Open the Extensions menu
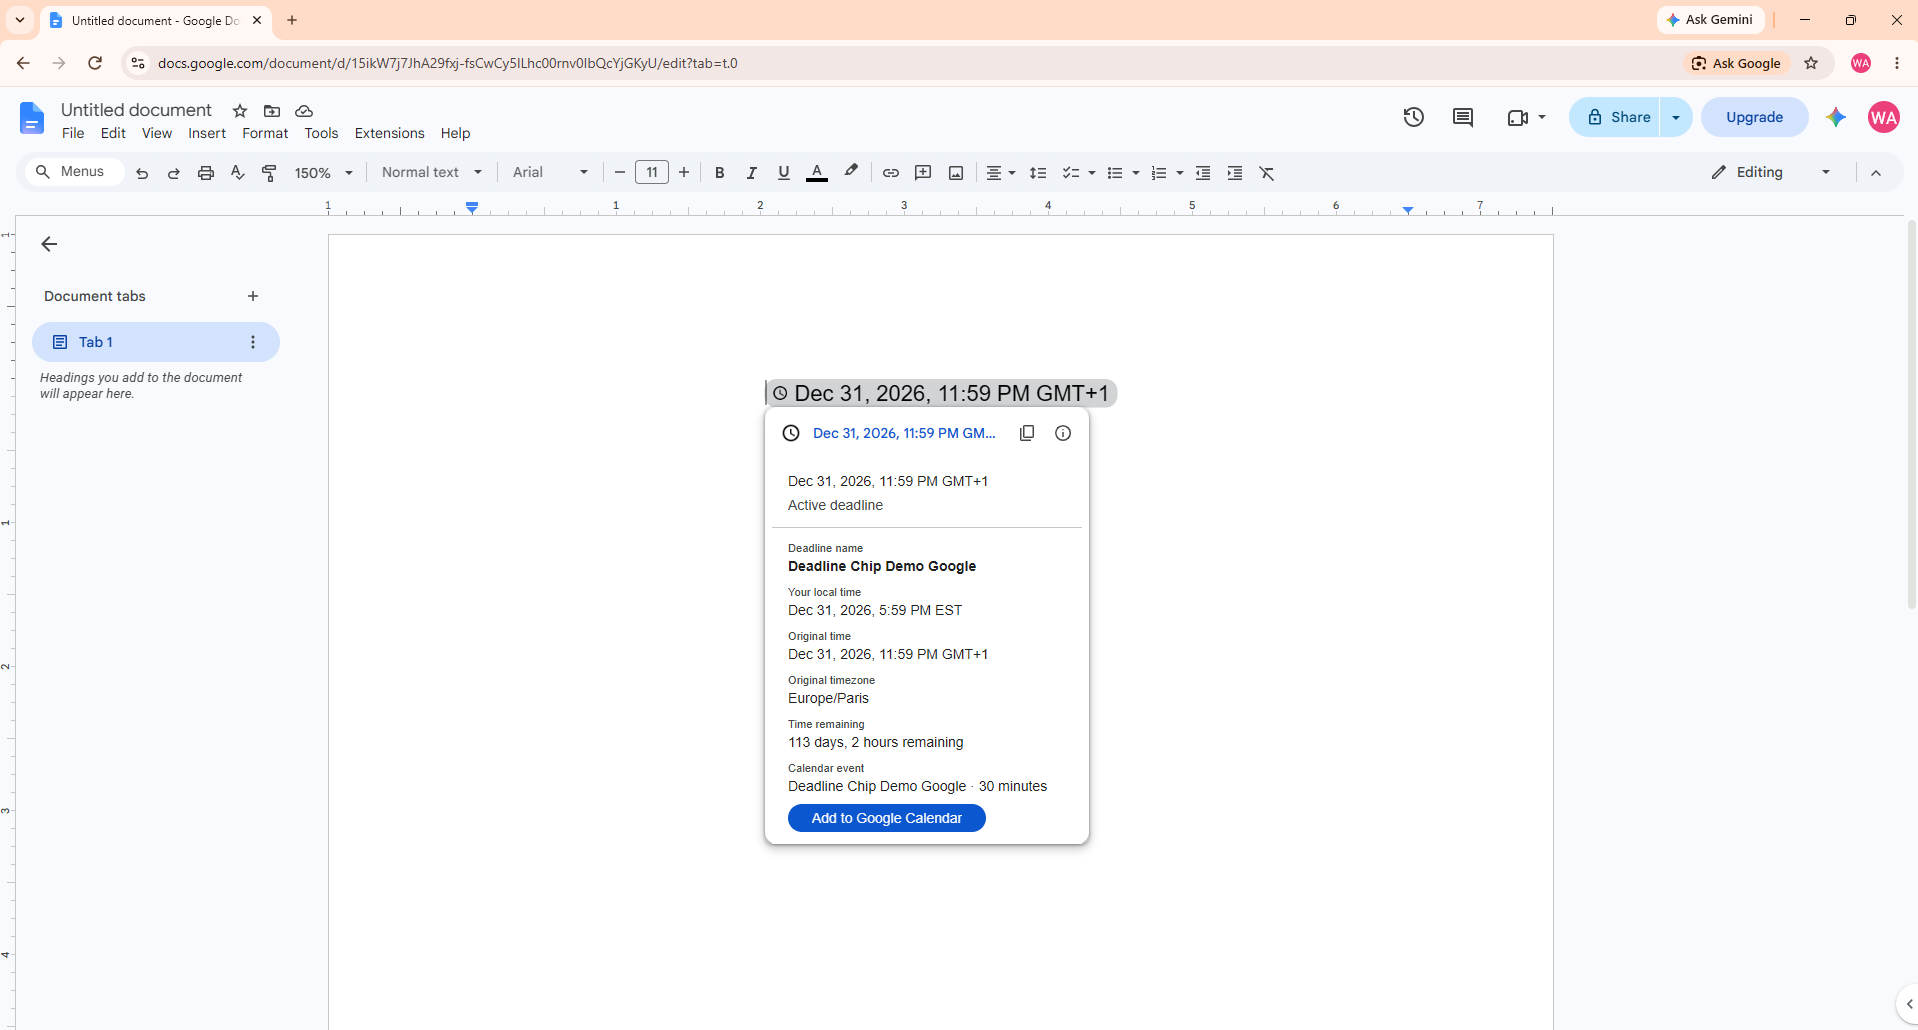Screen dimensions: 1918x1030 tap(389, 133)
